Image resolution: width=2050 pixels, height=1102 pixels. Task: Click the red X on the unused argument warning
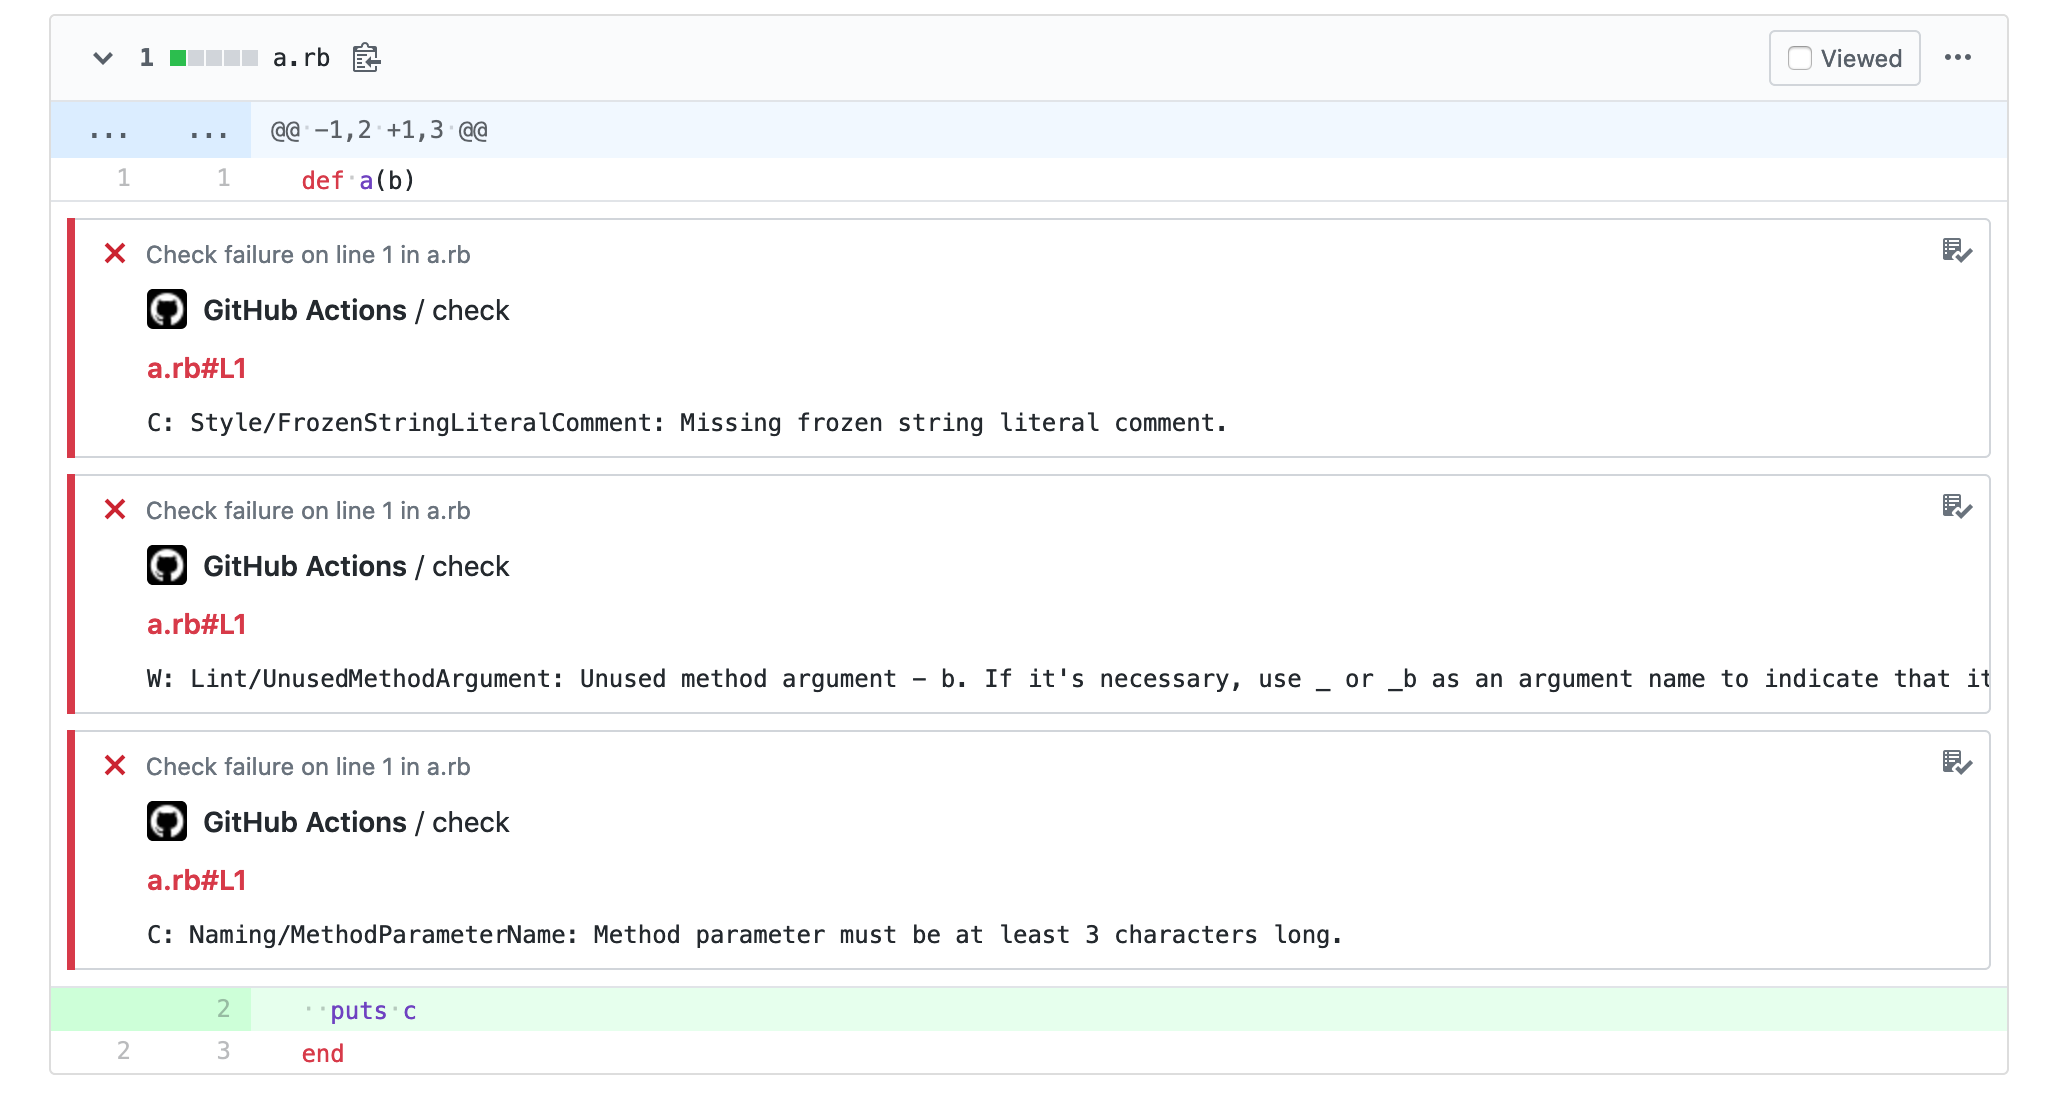pos(115,510)
